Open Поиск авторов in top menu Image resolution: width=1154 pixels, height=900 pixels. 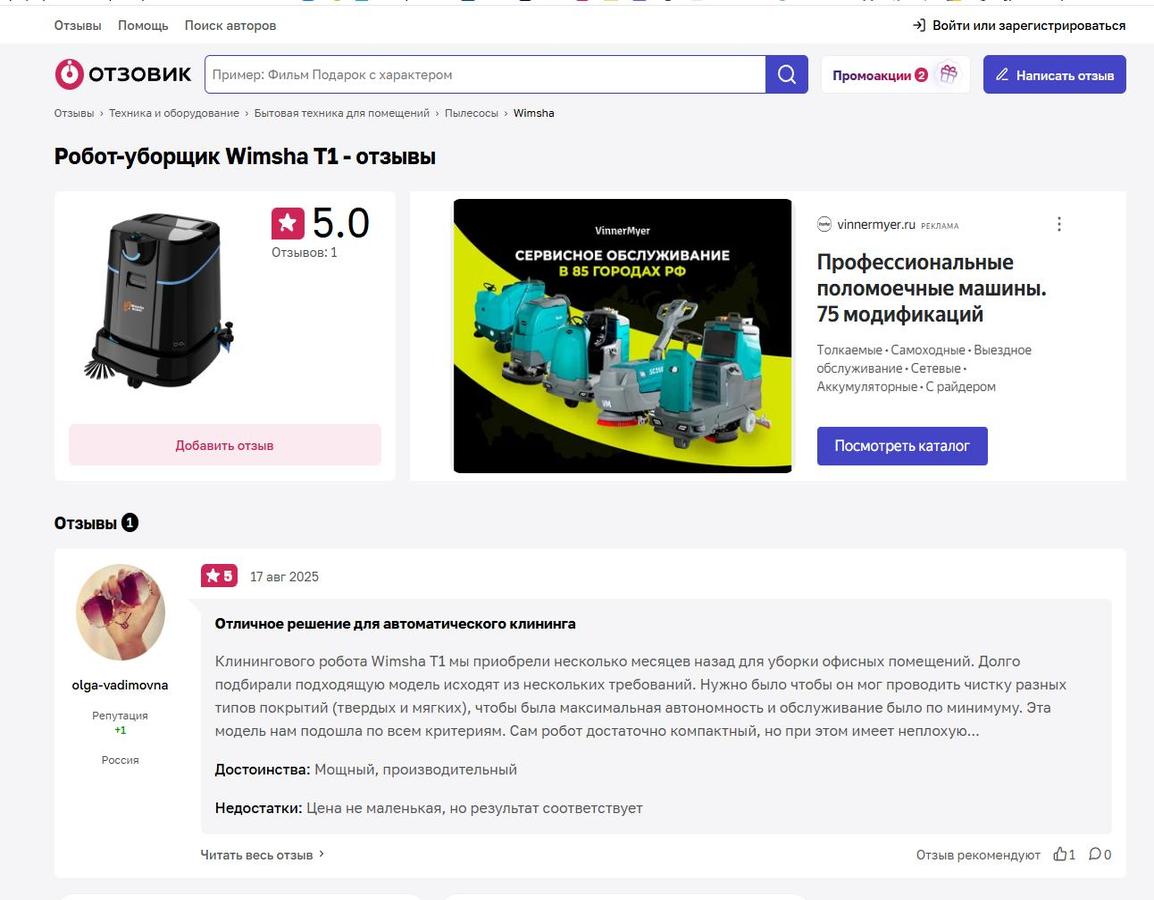point(230,25)
